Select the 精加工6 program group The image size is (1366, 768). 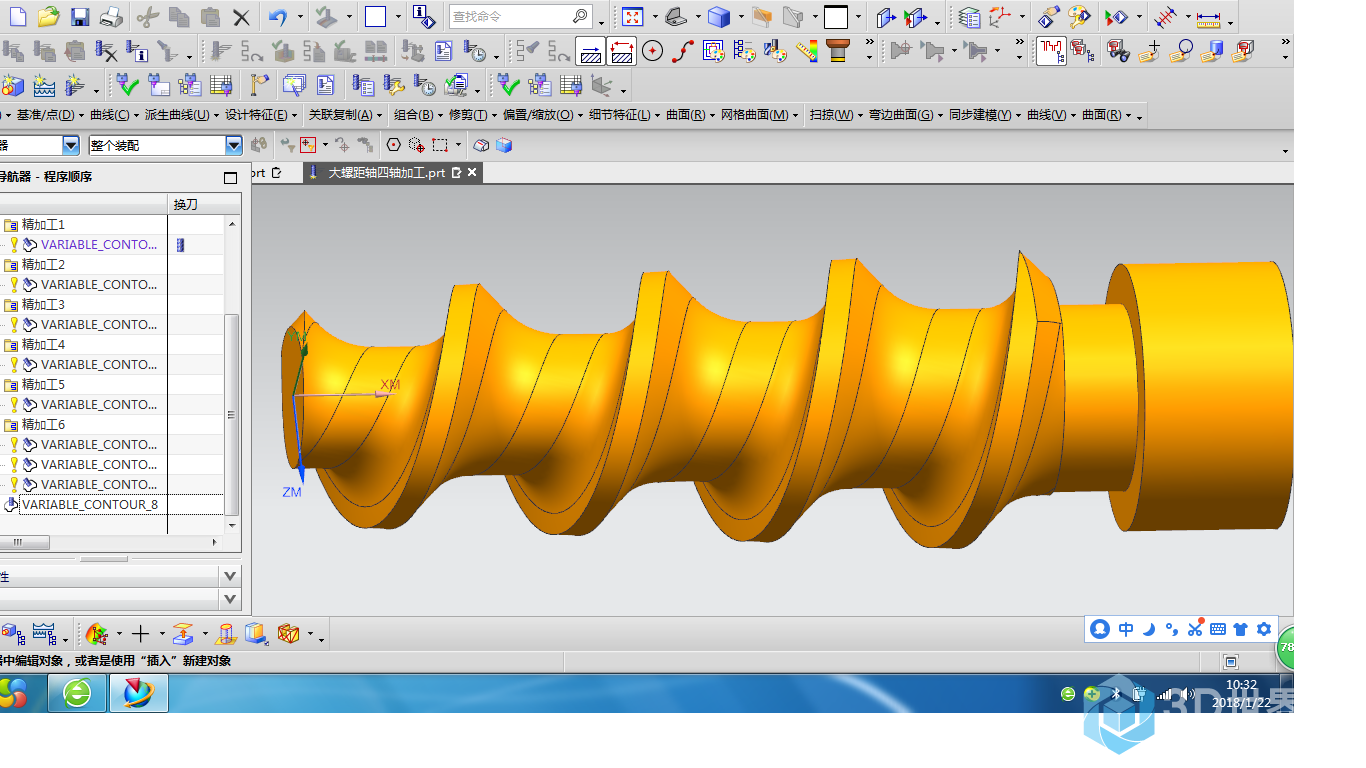43,425
